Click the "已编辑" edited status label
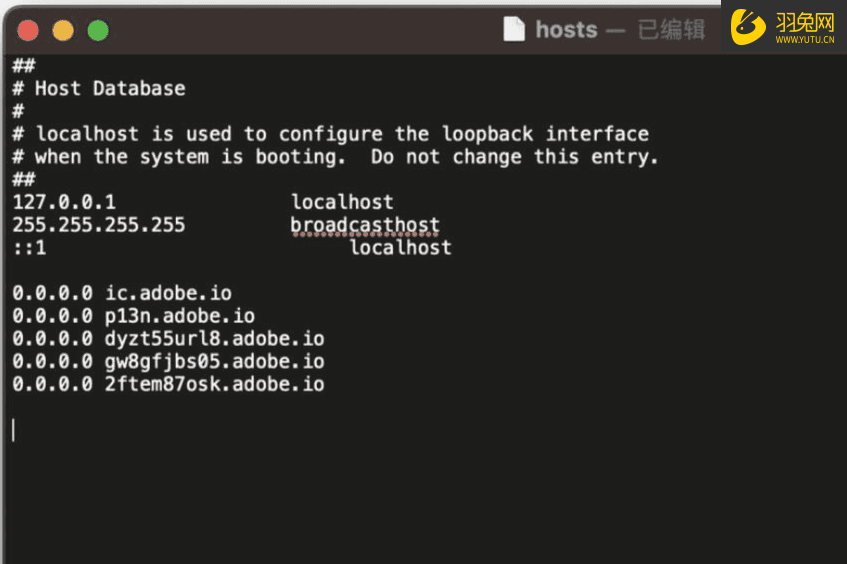Viewport: 847px width, 564px height. coord(671,30)
